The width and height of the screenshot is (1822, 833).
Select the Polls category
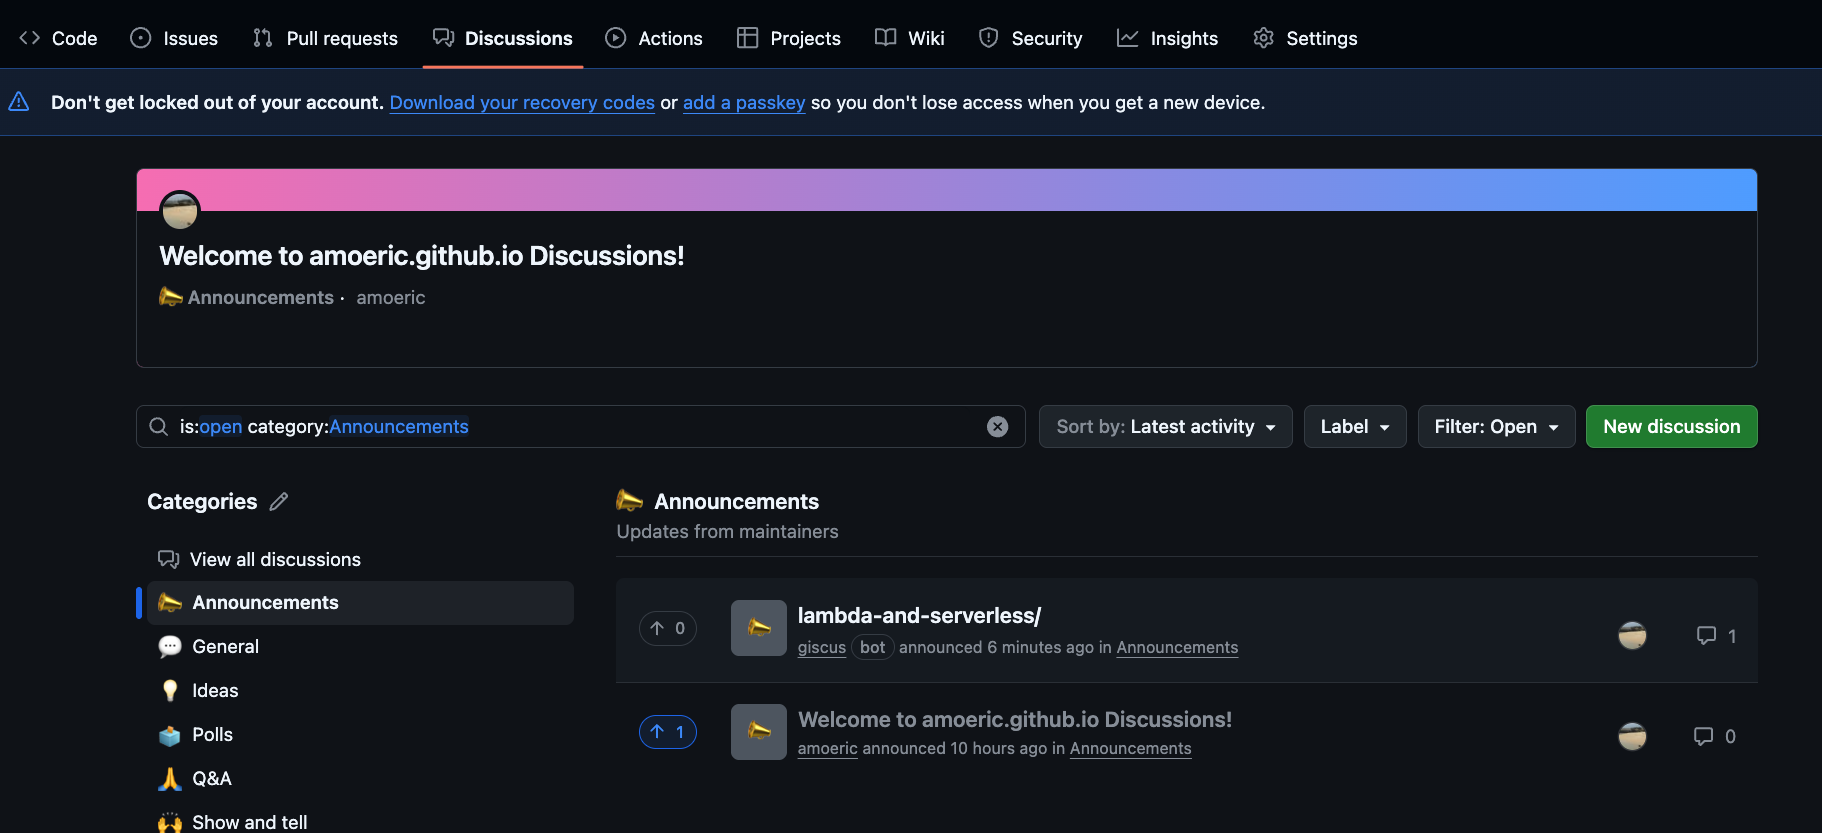click(212, 735)
